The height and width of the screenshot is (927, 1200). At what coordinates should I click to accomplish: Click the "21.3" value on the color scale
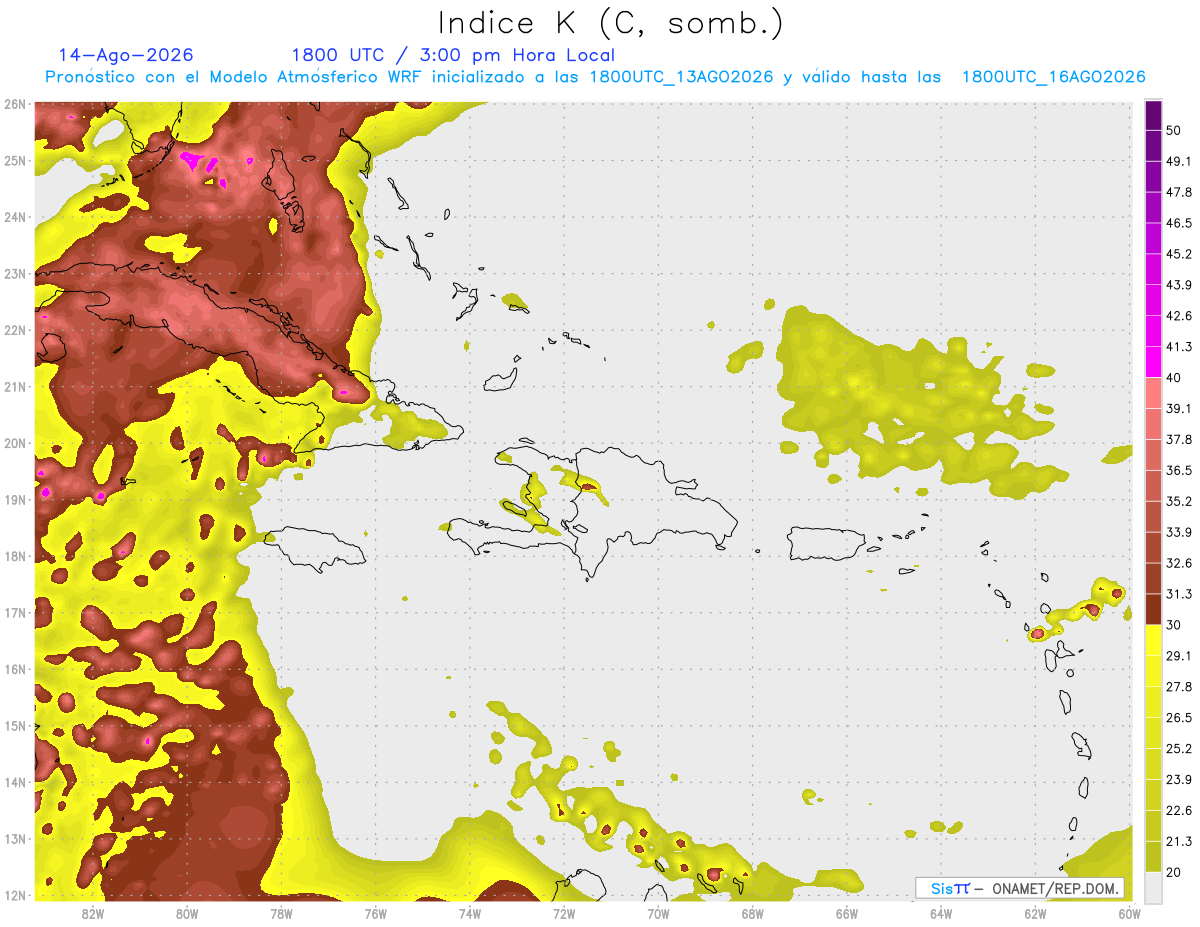pos(1180,841)
